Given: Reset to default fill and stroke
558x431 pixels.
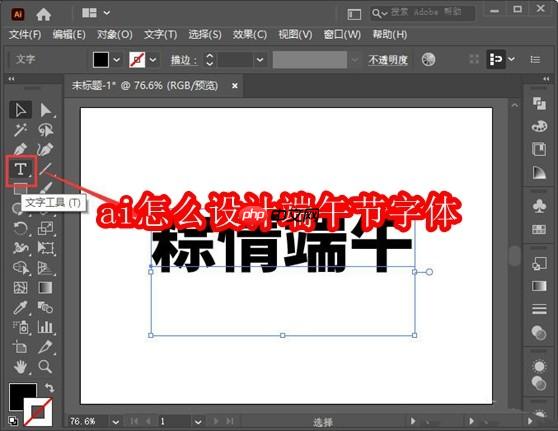Looking at the screenshot, I should point(13,421).
